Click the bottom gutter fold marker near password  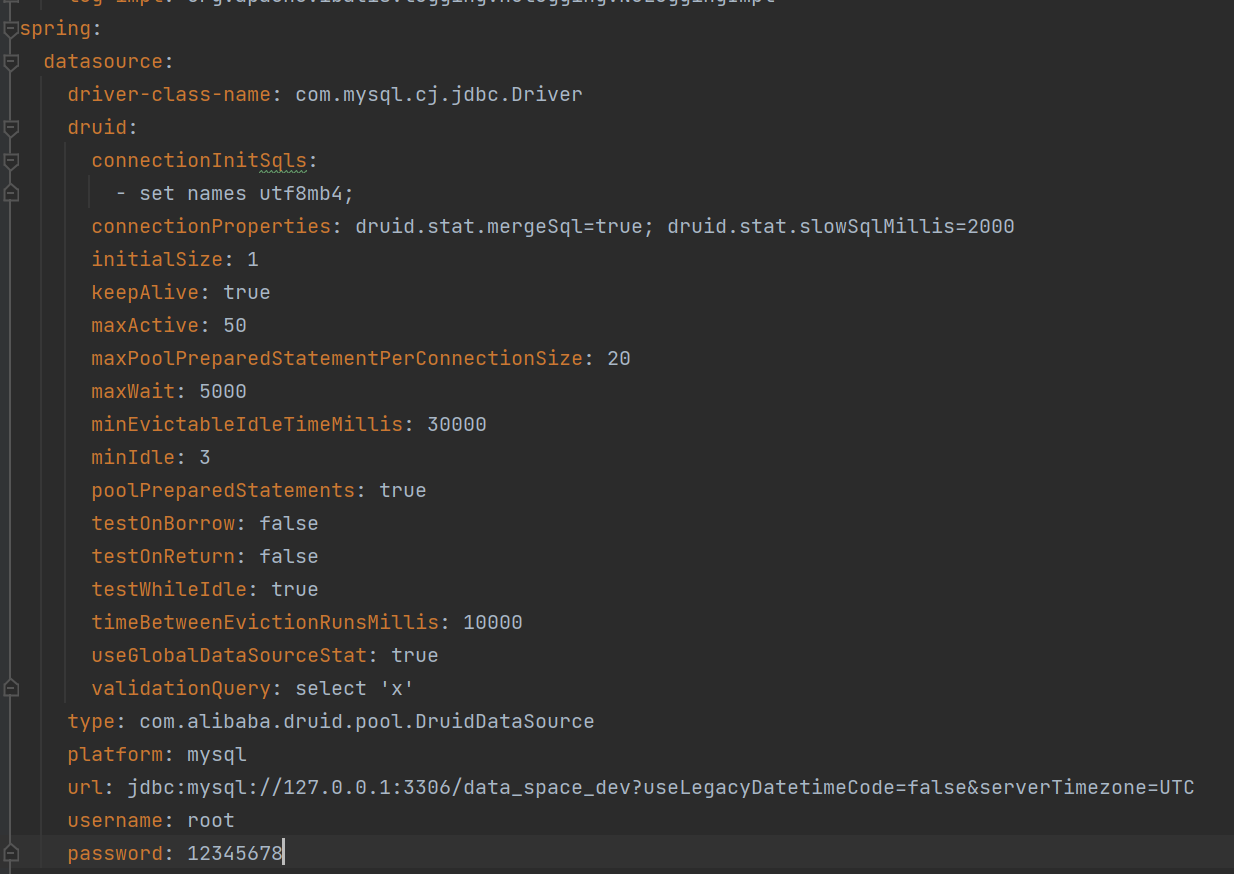(10, 853)
